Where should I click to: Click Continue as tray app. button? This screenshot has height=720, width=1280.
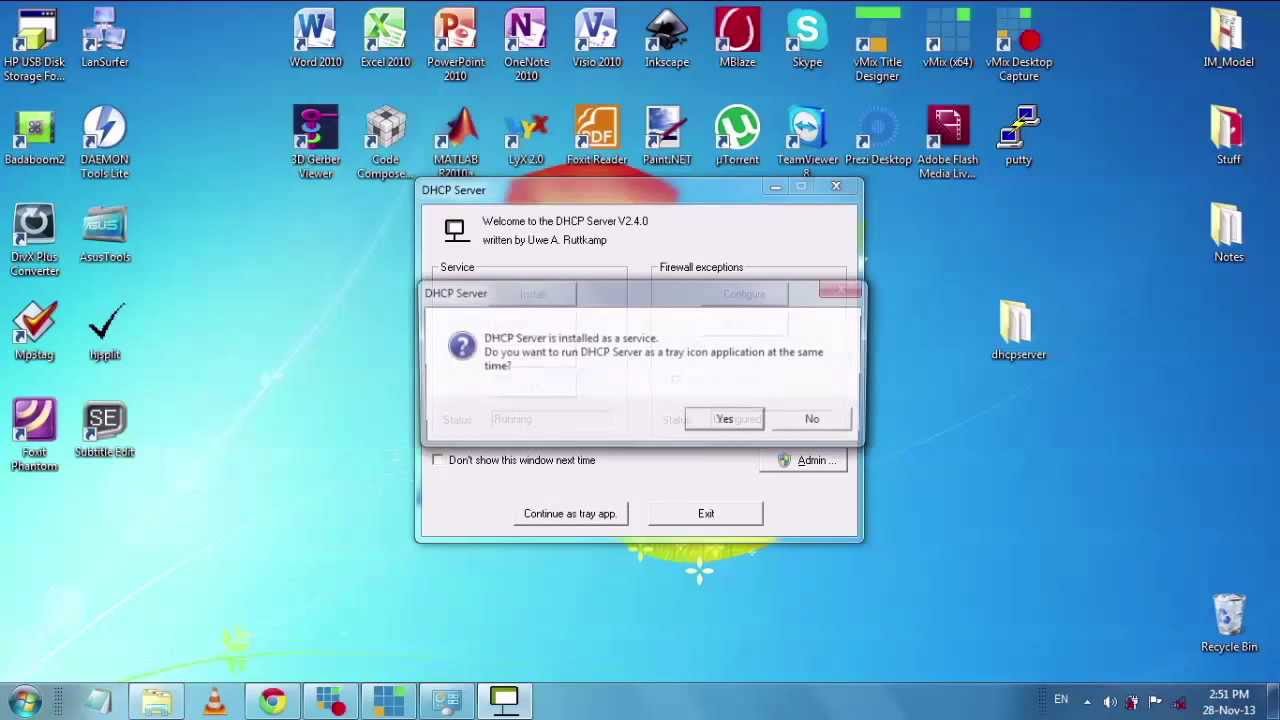pyautogui.click(x=570, y=514)
